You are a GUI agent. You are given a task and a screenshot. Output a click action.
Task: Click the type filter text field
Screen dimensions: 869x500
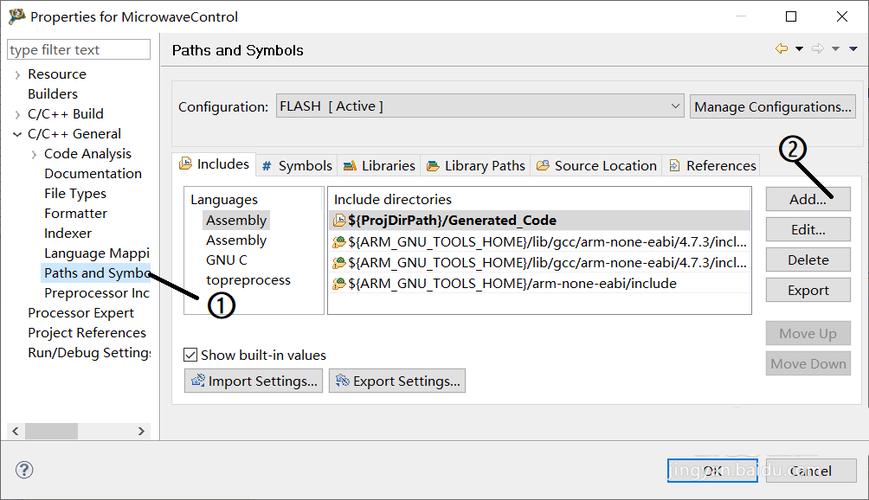pyautogui.click(x=78, y=50)
